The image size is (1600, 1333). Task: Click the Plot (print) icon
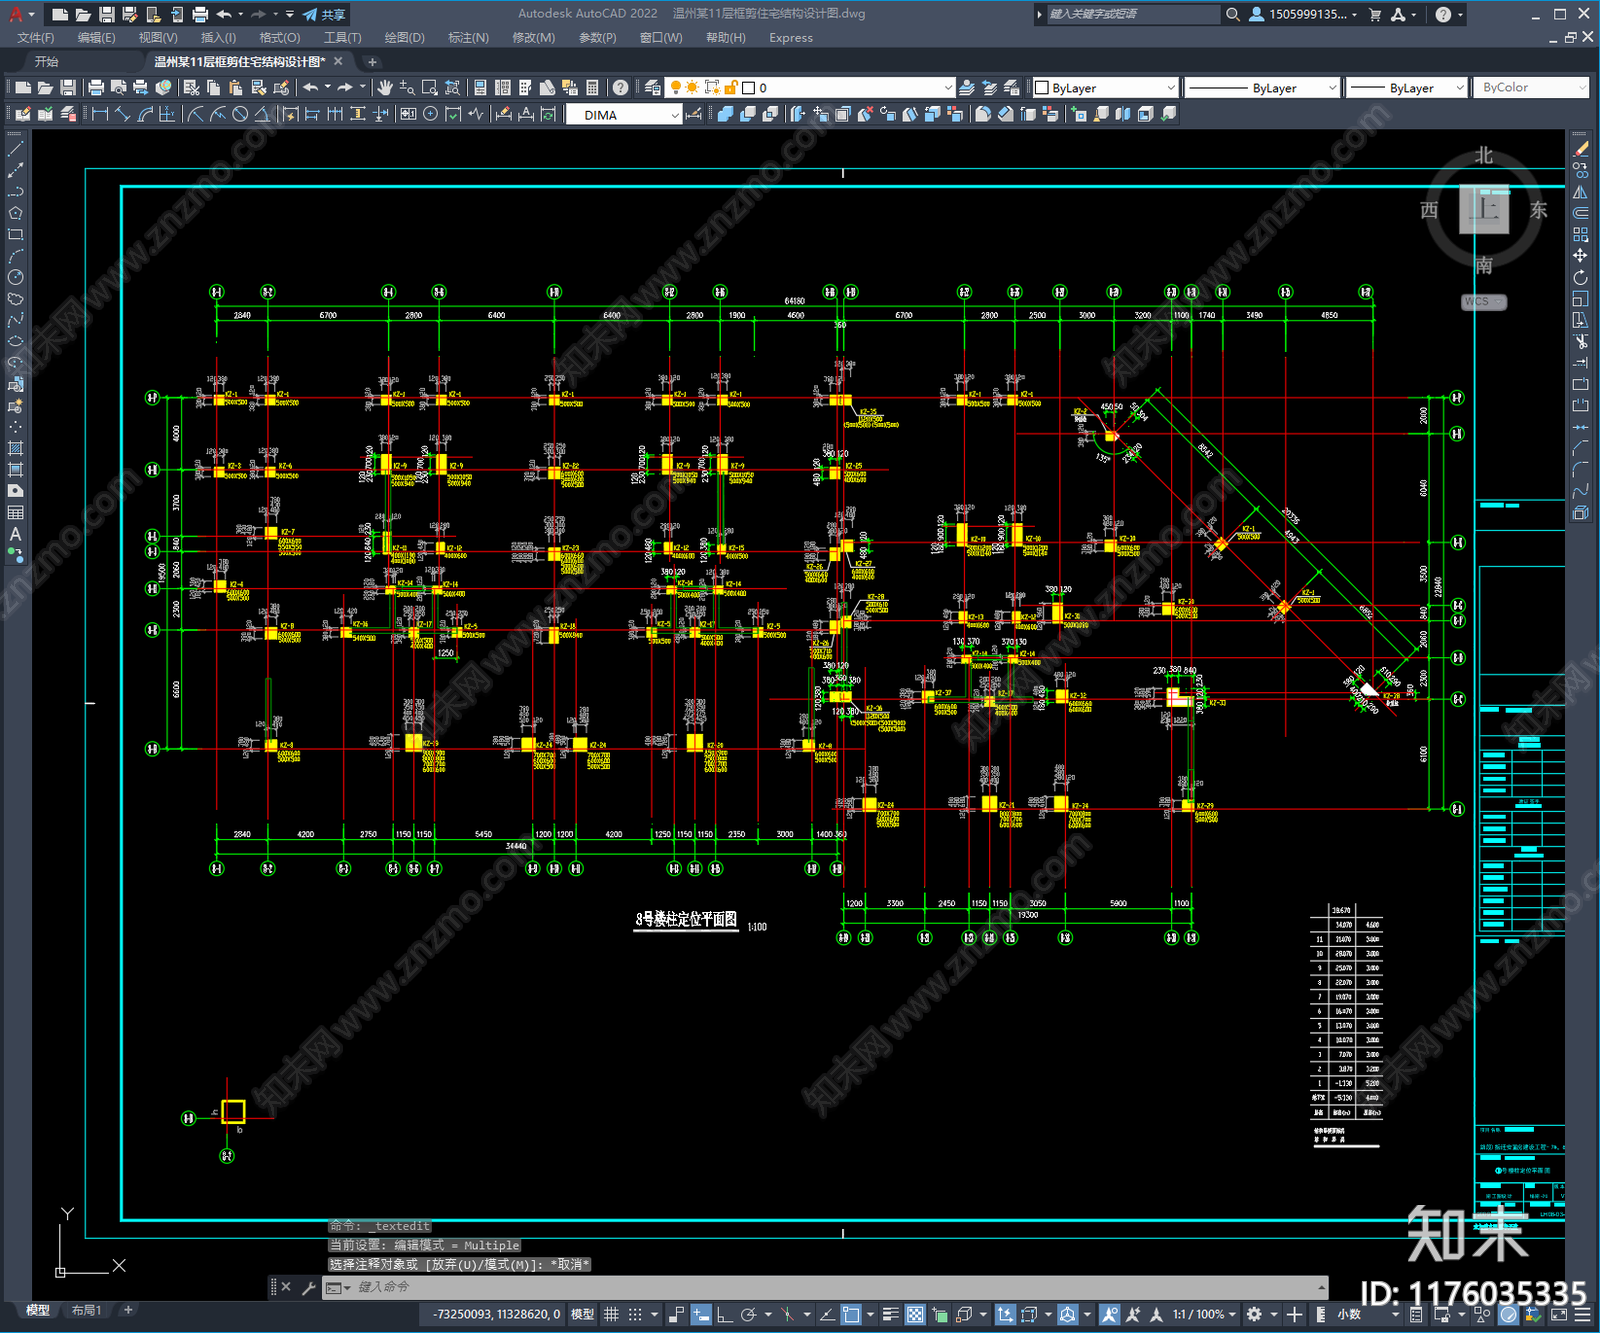[x=96, y=88]
